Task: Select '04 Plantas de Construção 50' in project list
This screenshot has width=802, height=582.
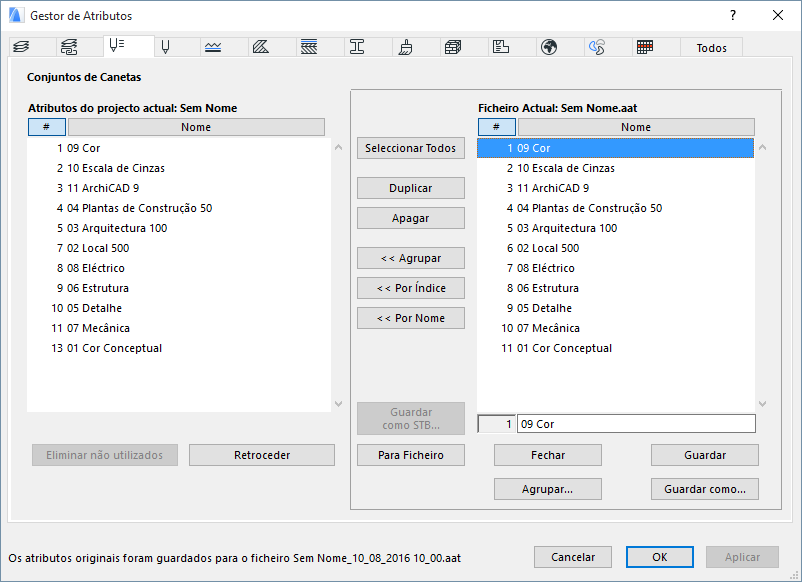Action: pyautogui.click(x=179, y=208)
